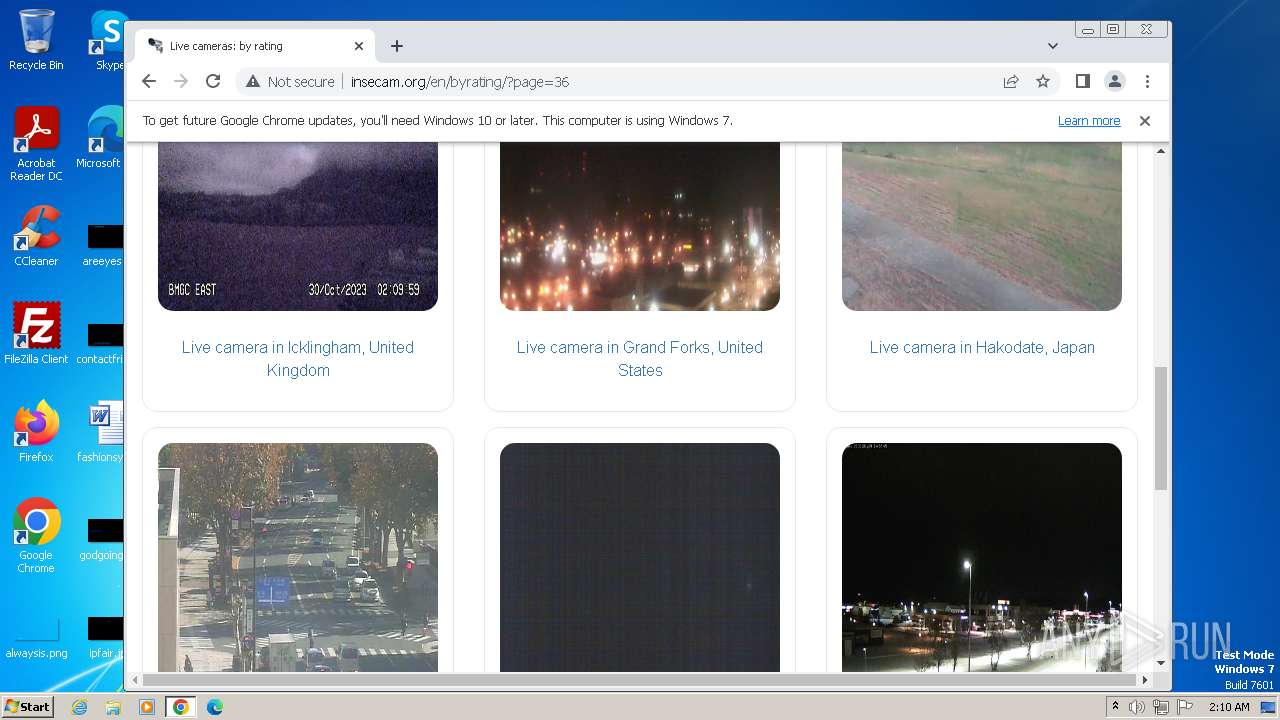Image resolution: width=1280 pixels, height=720 pixels.
Task: Bookmark this page with the star icon
Action: [1043, 82]
